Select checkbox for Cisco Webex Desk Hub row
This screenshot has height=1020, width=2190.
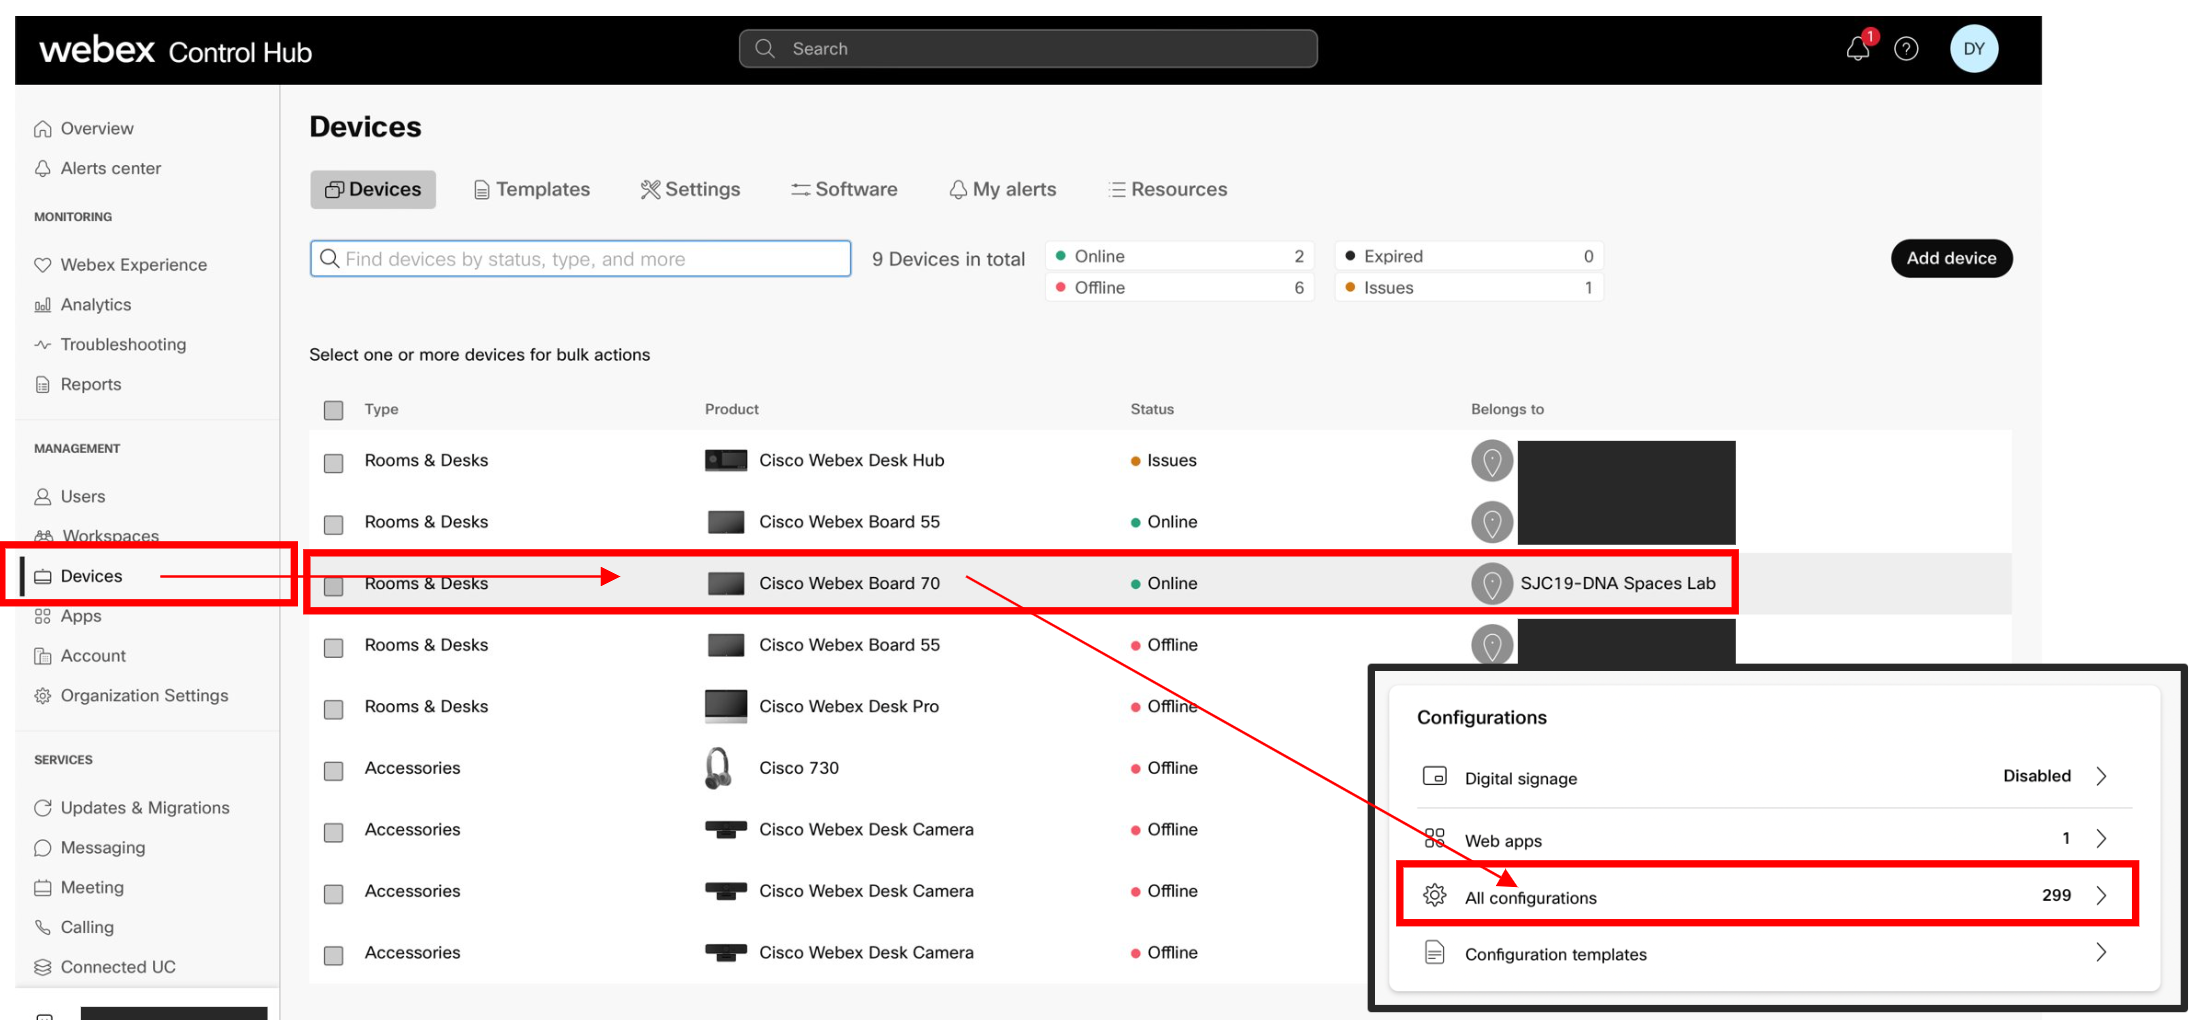coord(334,463)
